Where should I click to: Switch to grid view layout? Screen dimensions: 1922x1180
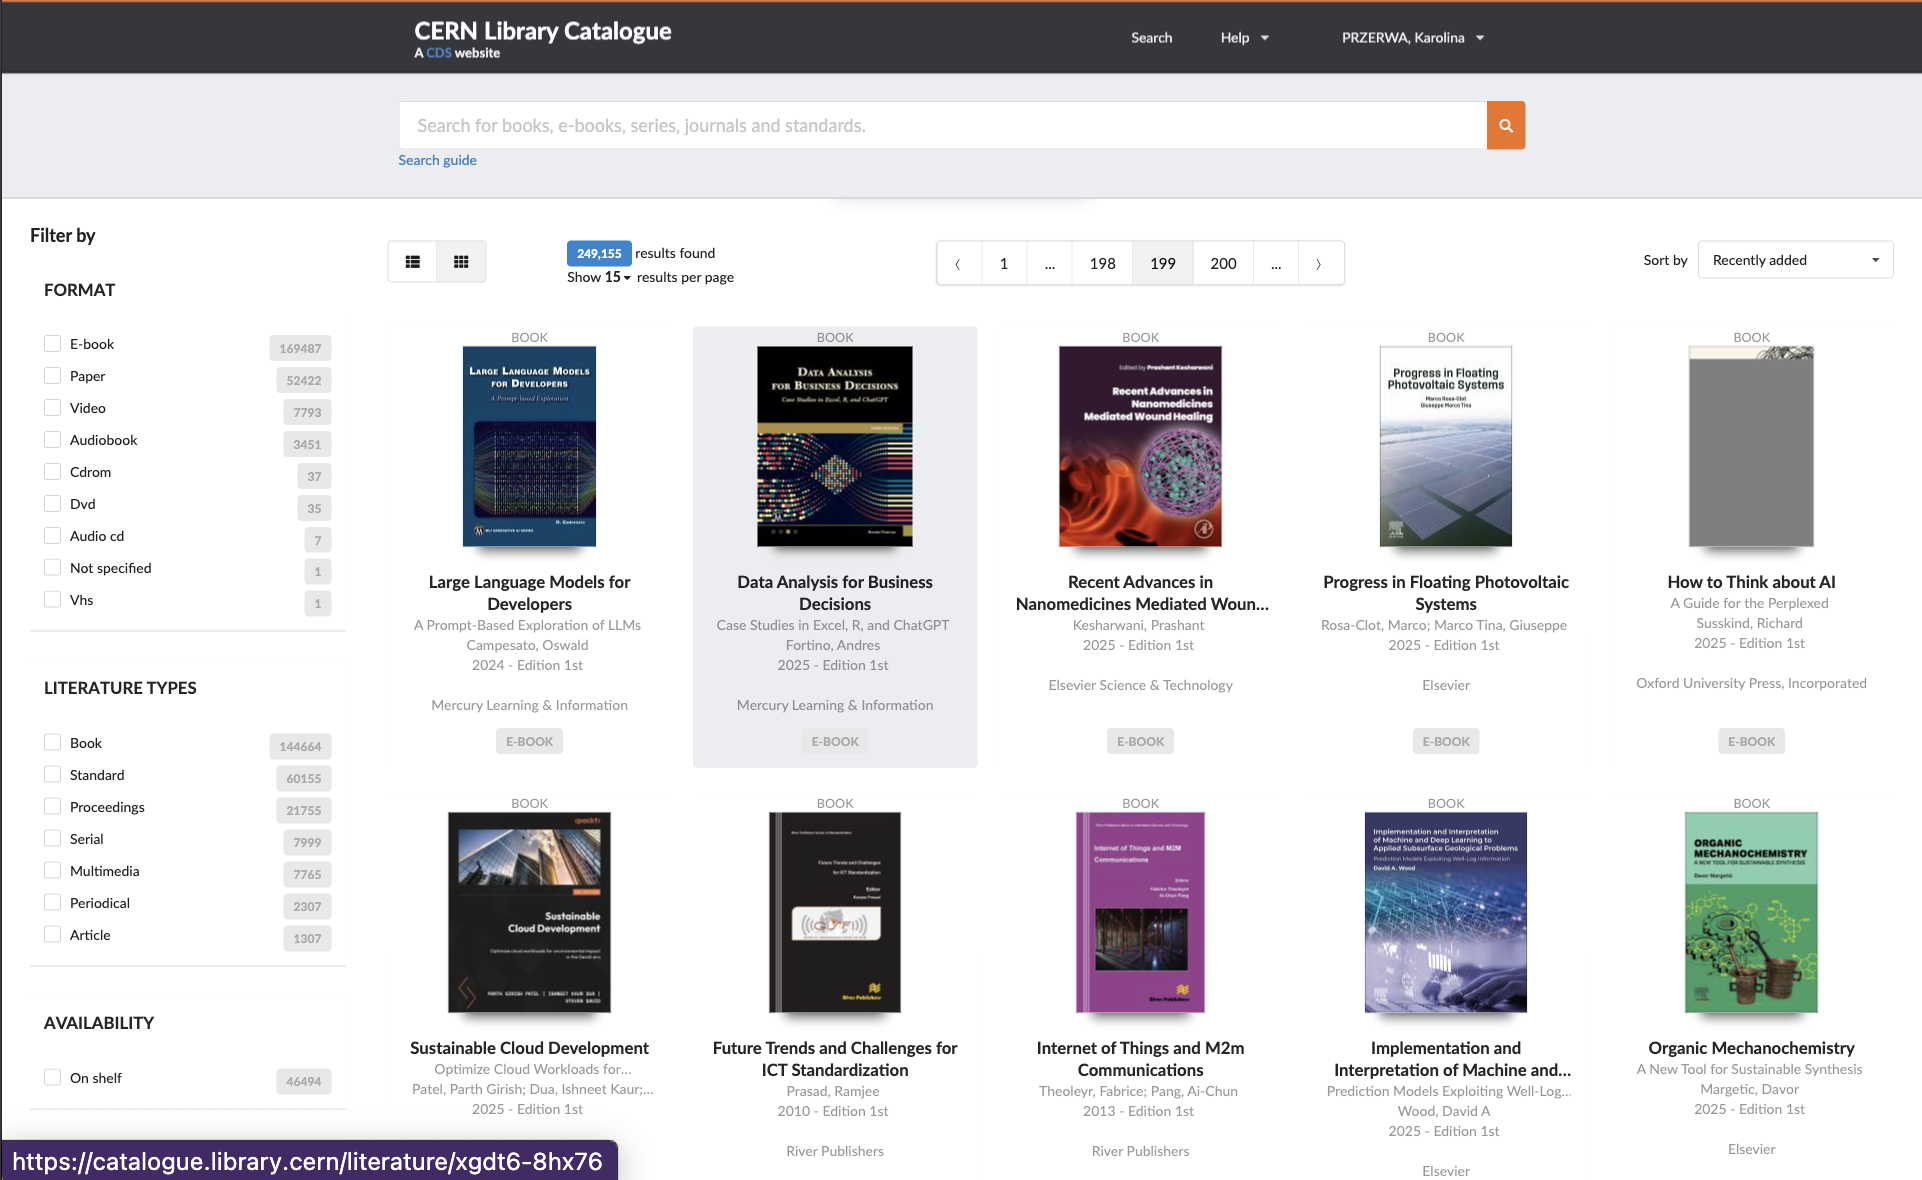click(461, 262)
